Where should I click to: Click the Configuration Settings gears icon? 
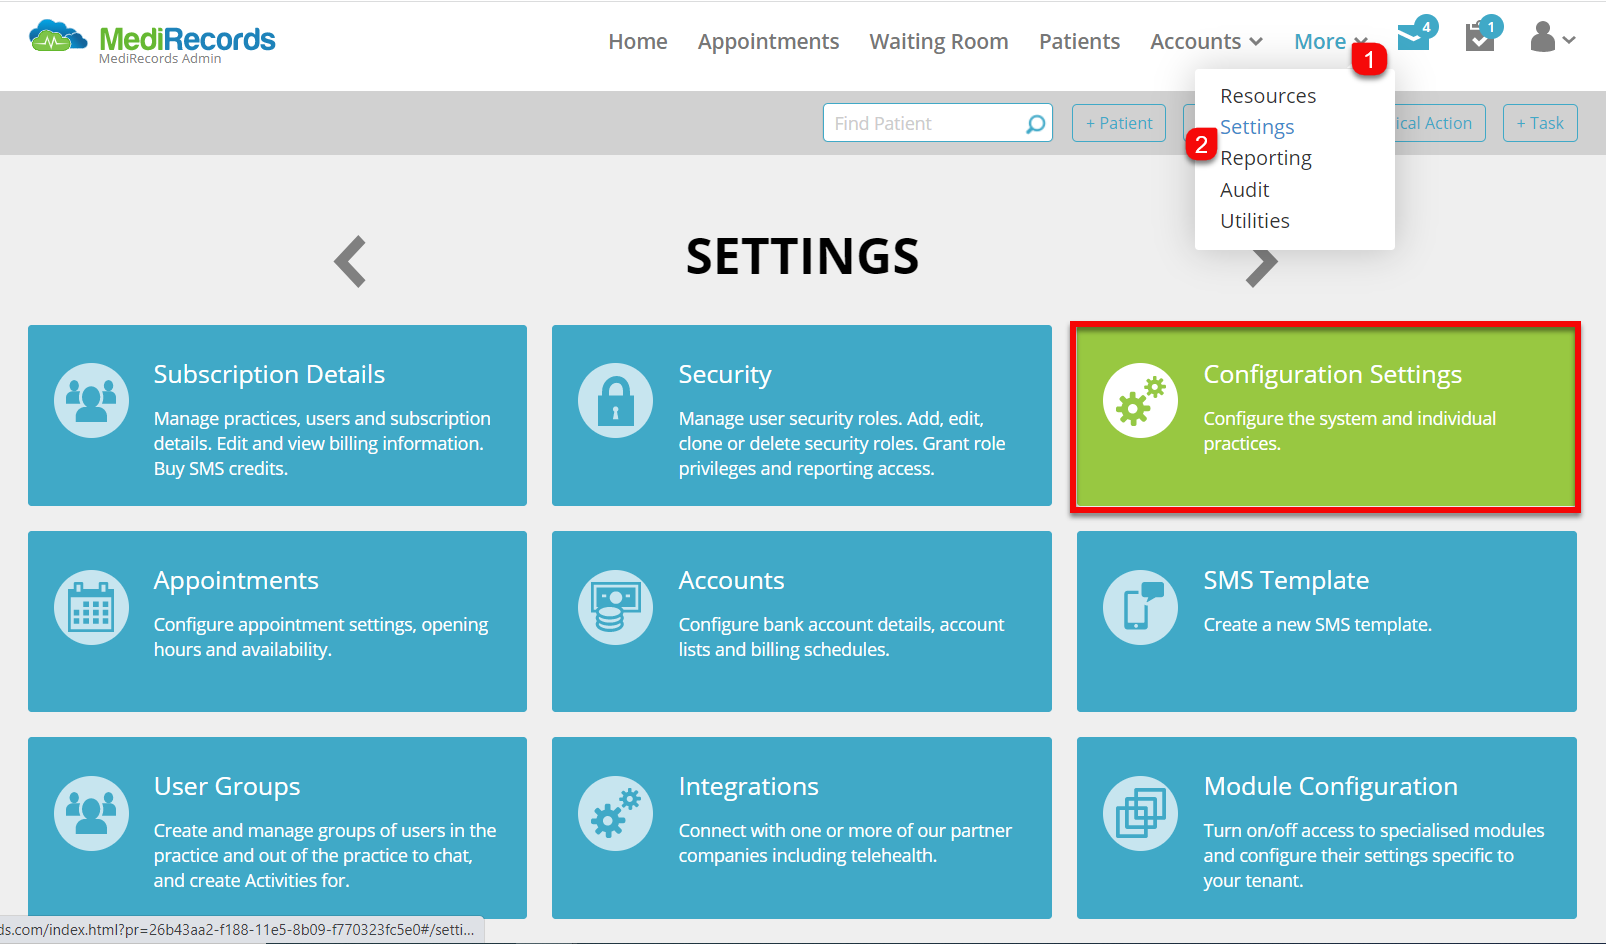(1140, 400)
